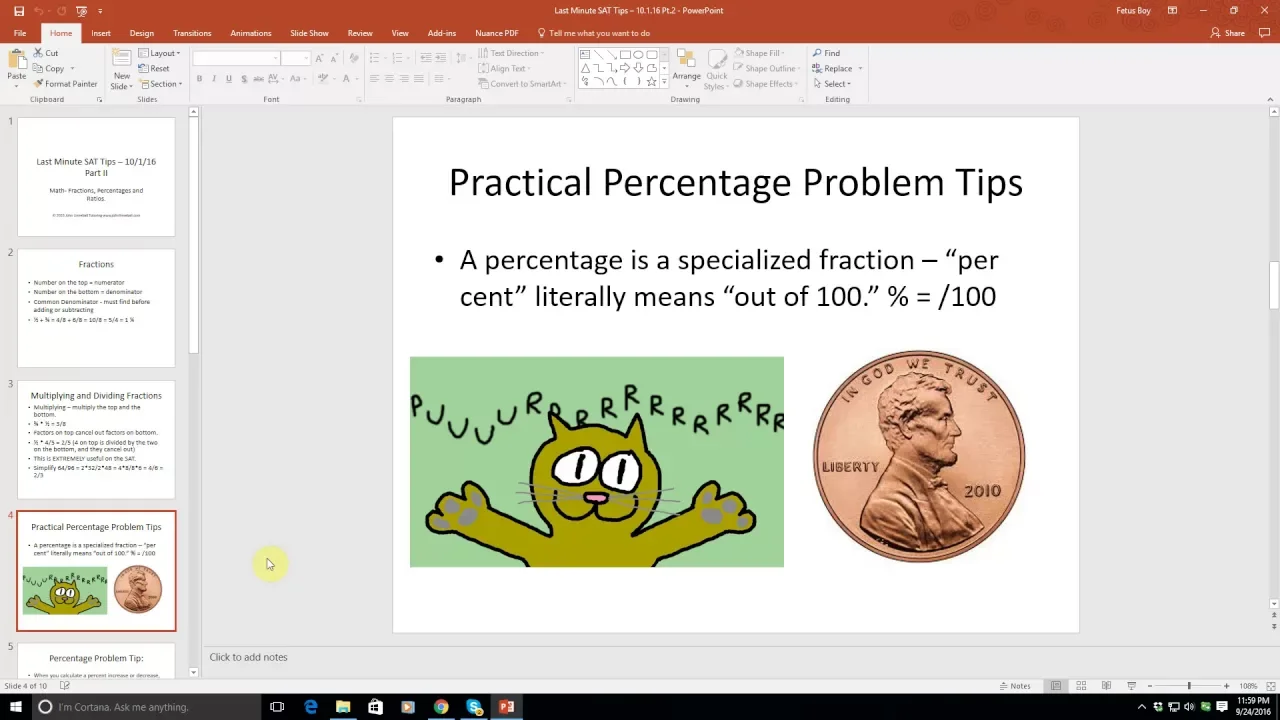Click the zoom slider handle
The width and height of the screenshot is (1280, 720).
tap(1189, 686)
